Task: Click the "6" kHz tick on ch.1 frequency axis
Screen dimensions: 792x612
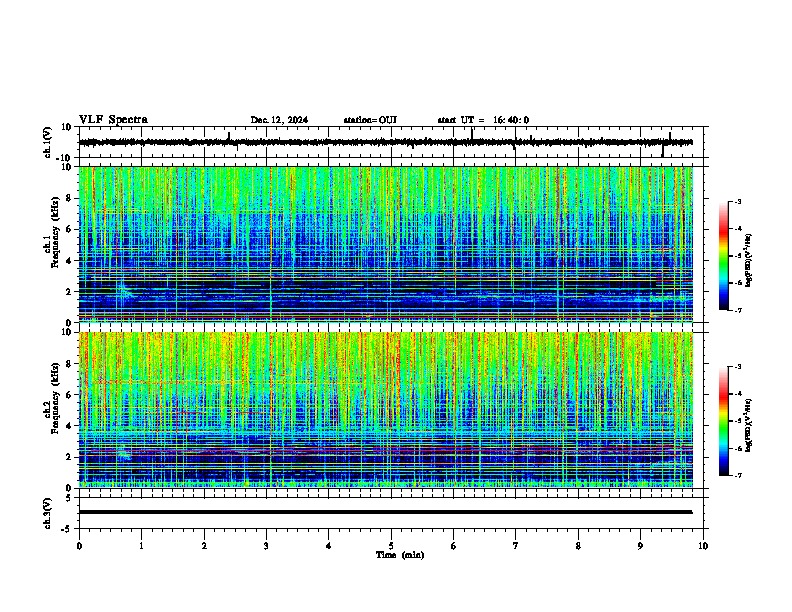Action: (70, 229)
